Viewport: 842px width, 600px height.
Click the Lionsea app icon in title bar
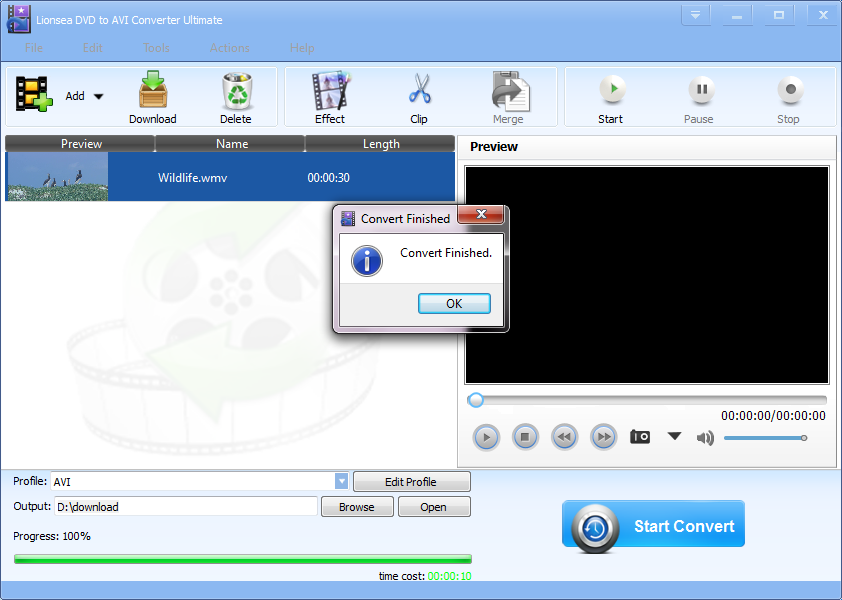(19, 19)
